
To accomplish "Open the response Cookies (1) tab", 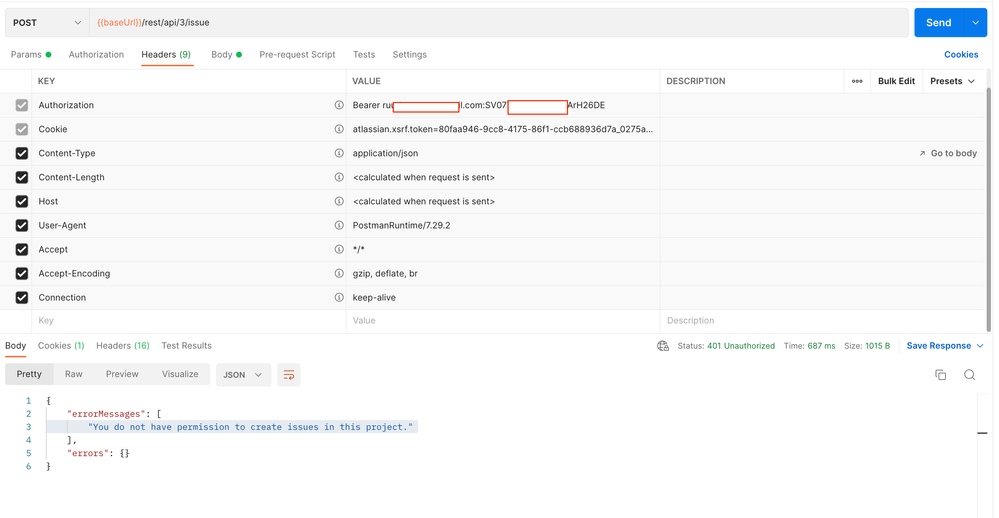I will (61, 345).
